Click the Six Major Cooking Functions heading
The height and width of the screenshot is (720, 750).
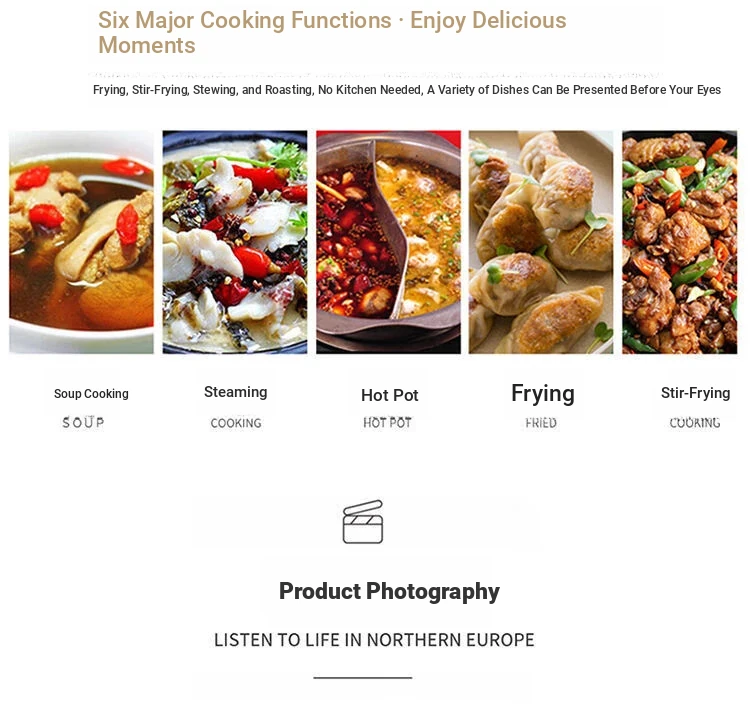point(332,33)
